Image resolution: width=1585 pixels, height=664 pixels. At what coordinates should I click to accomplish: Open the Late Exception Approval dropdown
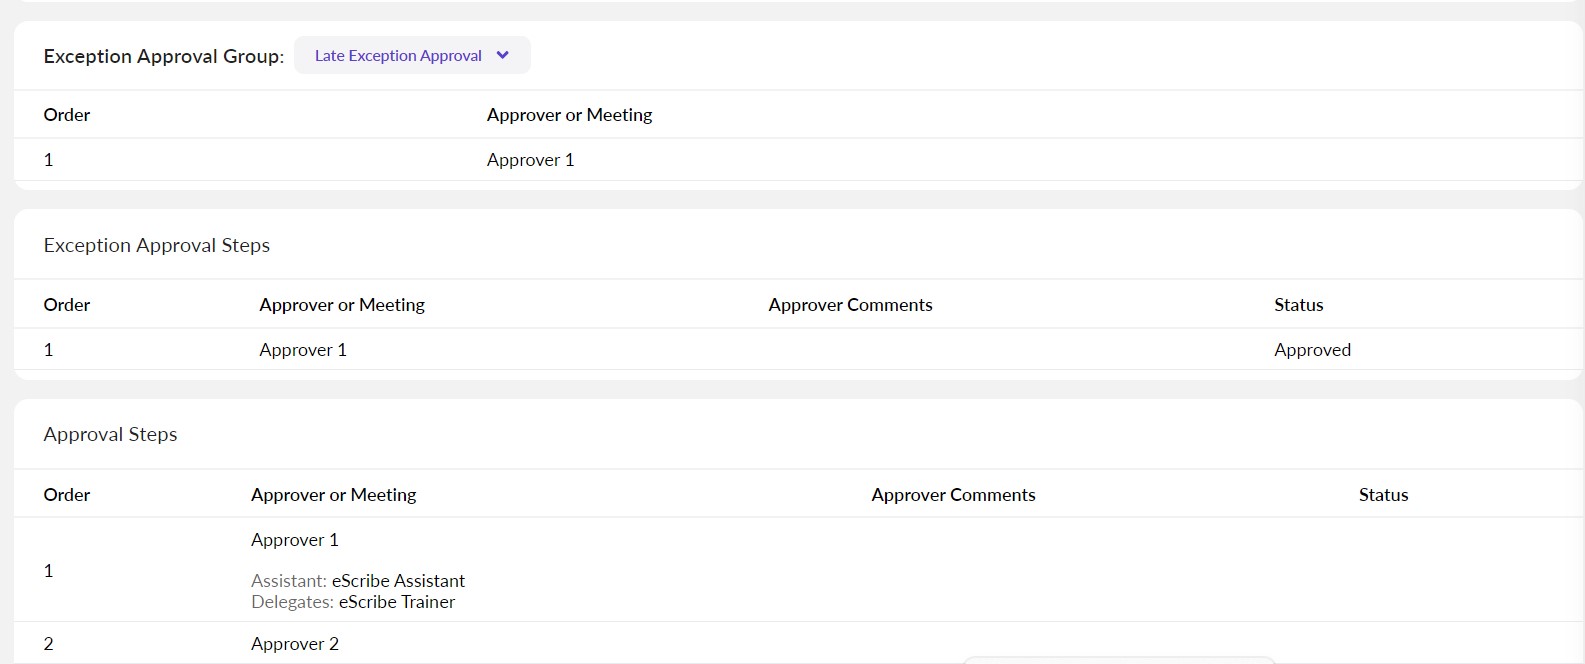[x=398, y=56]
